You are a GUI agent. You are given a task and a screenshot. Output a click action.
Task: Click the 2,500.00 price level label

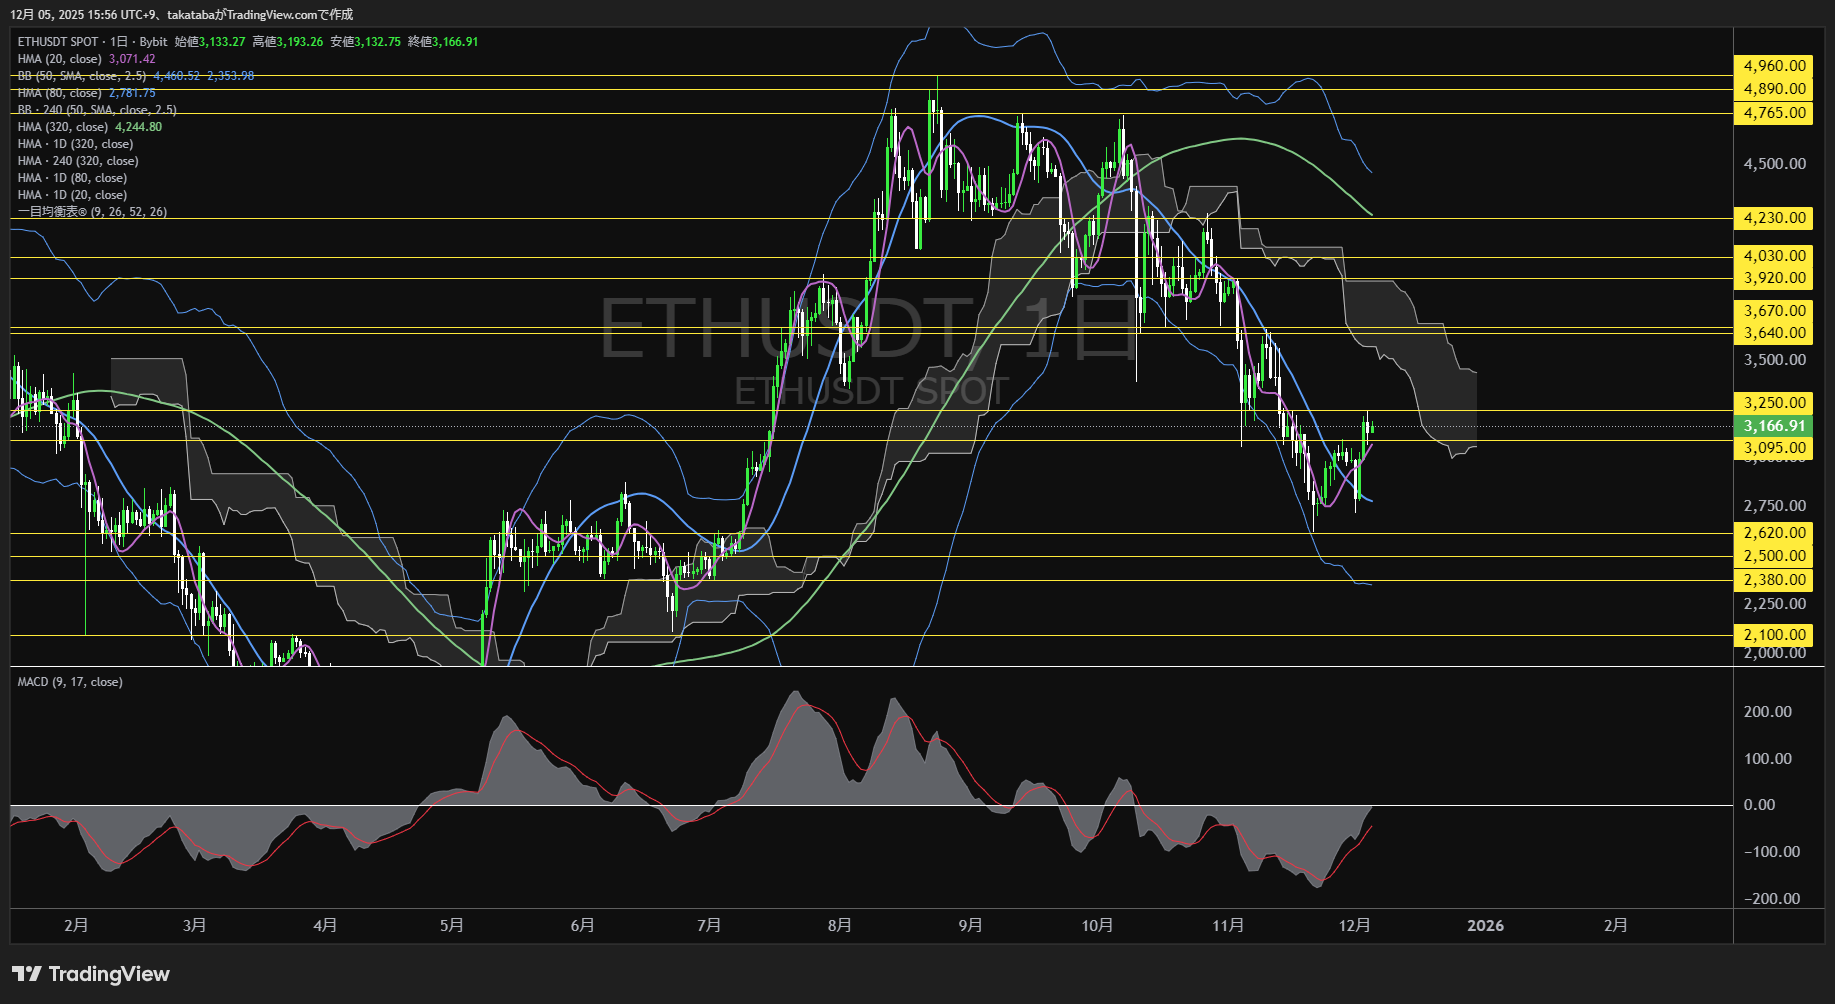tap(1774, 556)
